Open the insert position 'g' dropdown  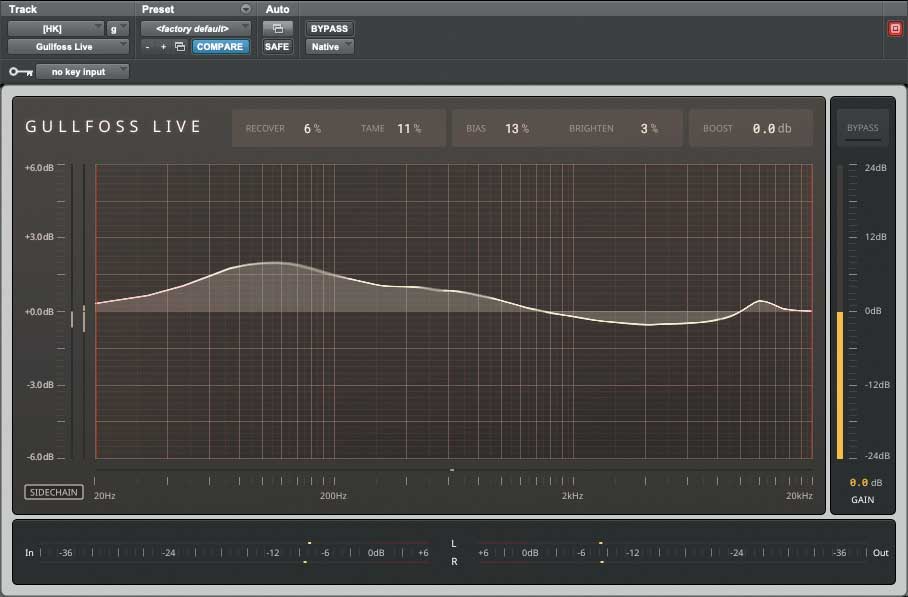click(x=118, y=28)
